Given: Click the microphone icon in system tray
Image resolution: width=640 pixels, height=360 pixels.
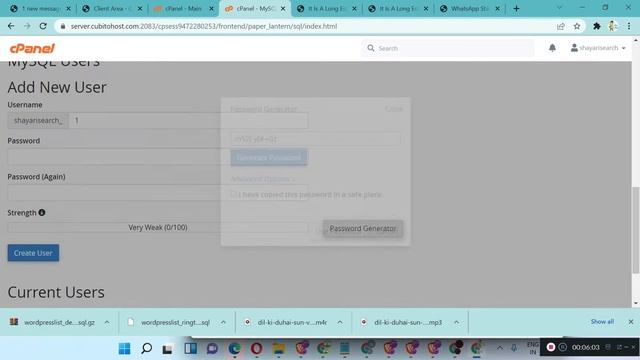Looking at the screenshot, I should tap(514, 348).
